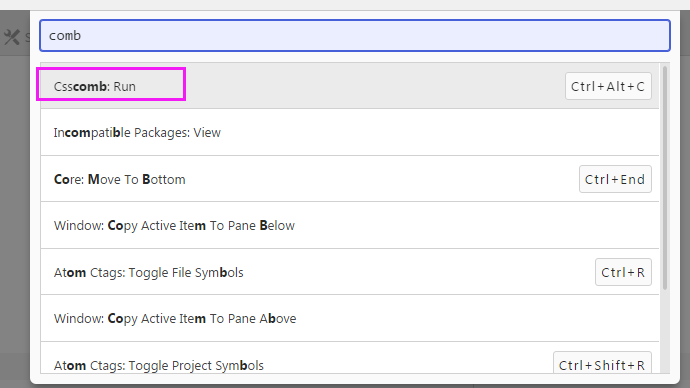Select Window: Copy Active Item To Pane Above
Image resolution: width=690 pixels, height=388 pixels.
point(350,318)
